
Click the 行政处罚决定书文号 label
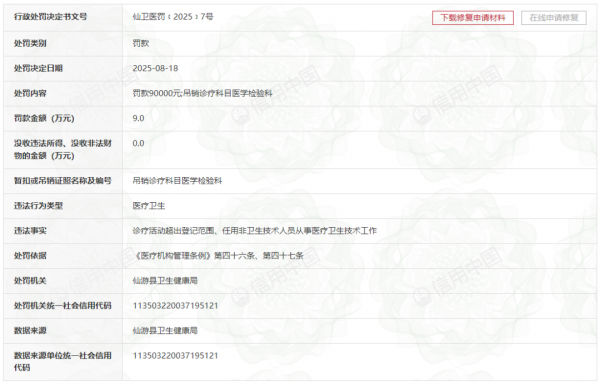click(51, 17)
